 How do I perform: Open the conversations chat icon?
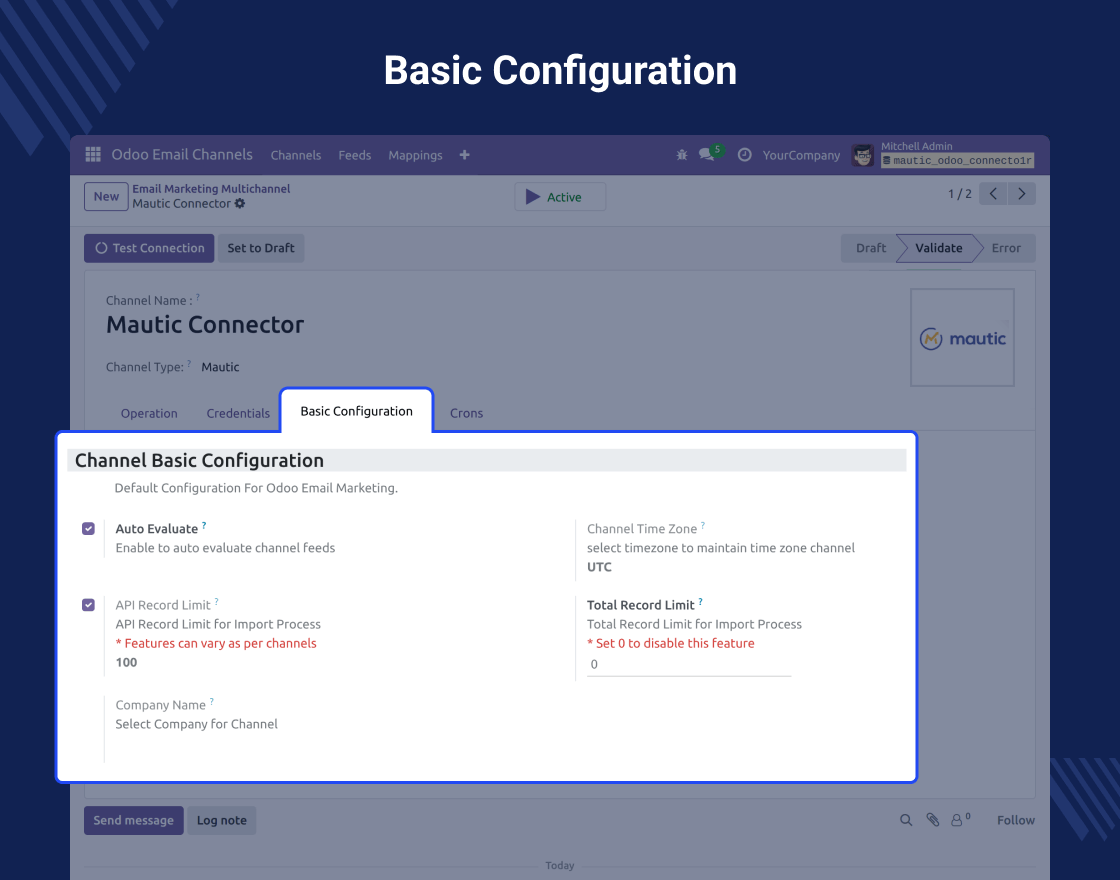coord(706,154)
